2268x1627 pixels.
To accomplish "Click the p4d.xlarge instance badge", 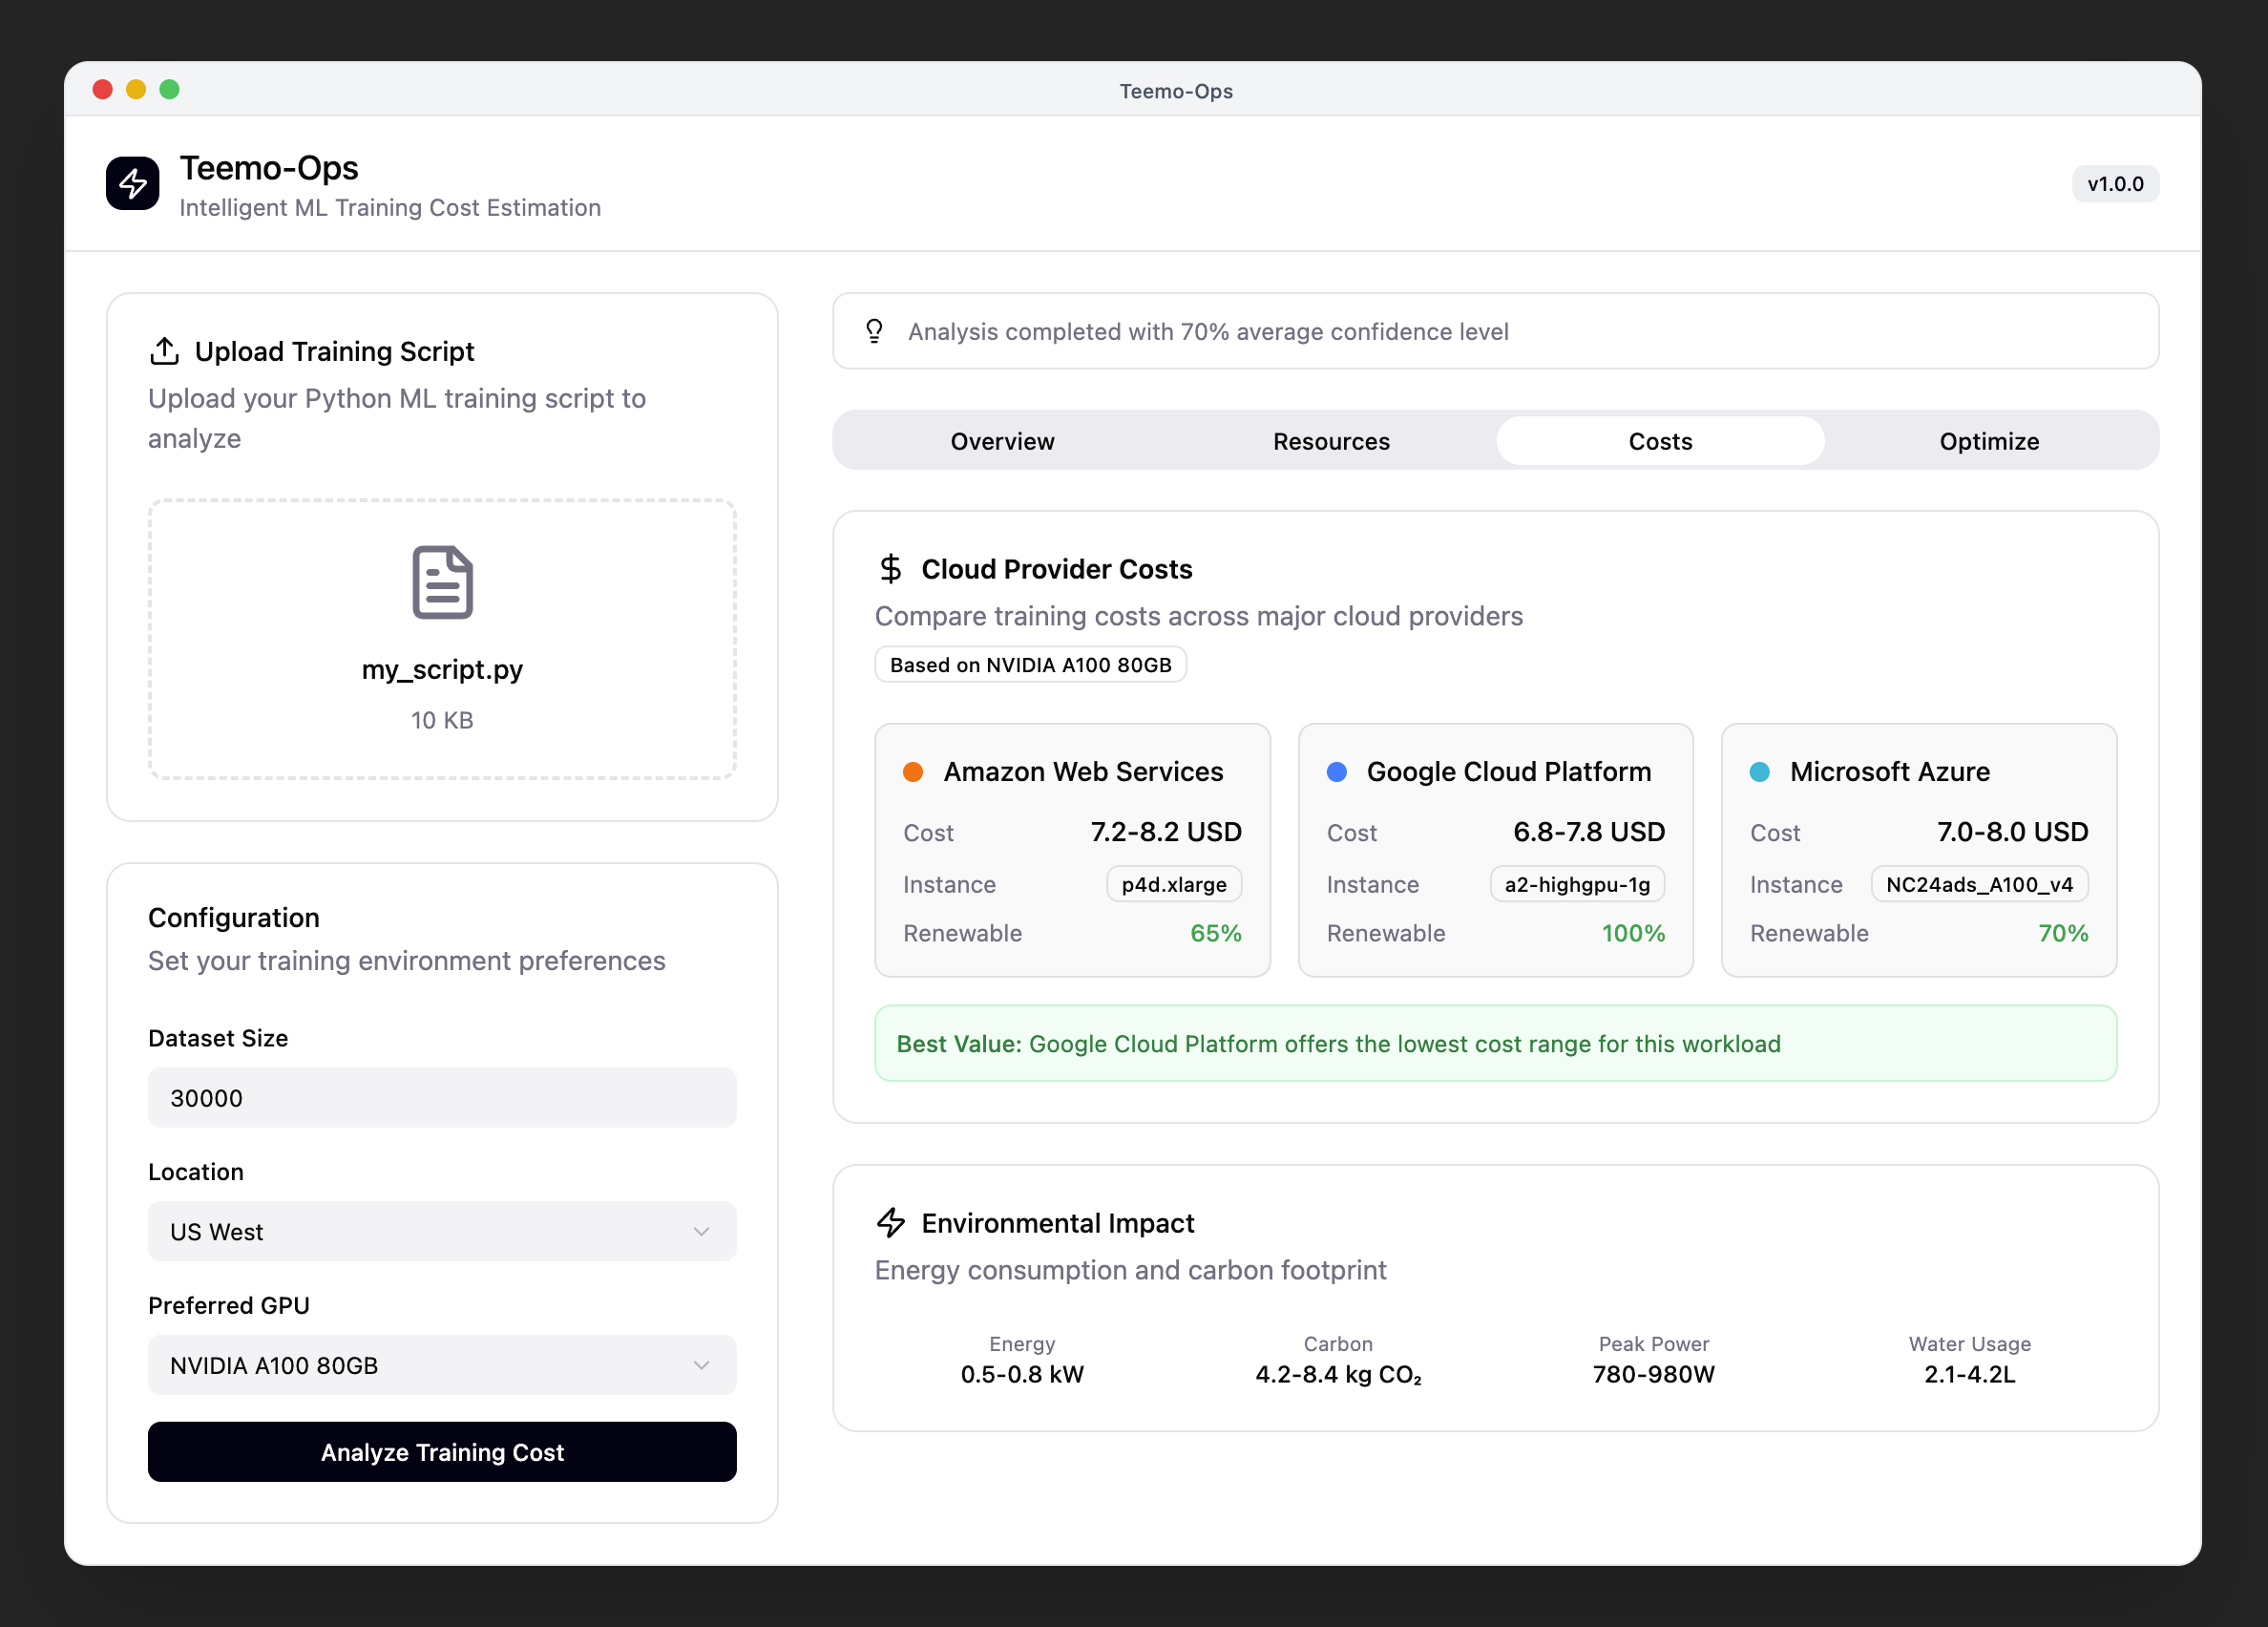I will [1174, 884].
